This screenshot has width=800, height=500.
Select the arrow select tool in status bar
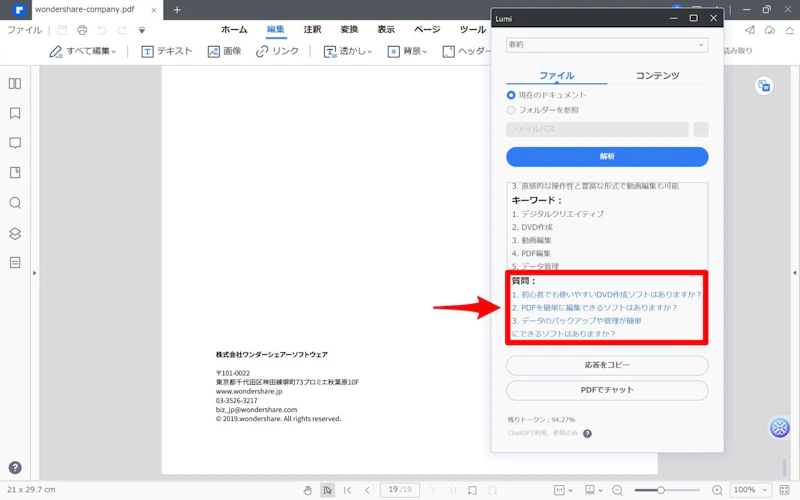pyautogui.click(x=327, y=490)
